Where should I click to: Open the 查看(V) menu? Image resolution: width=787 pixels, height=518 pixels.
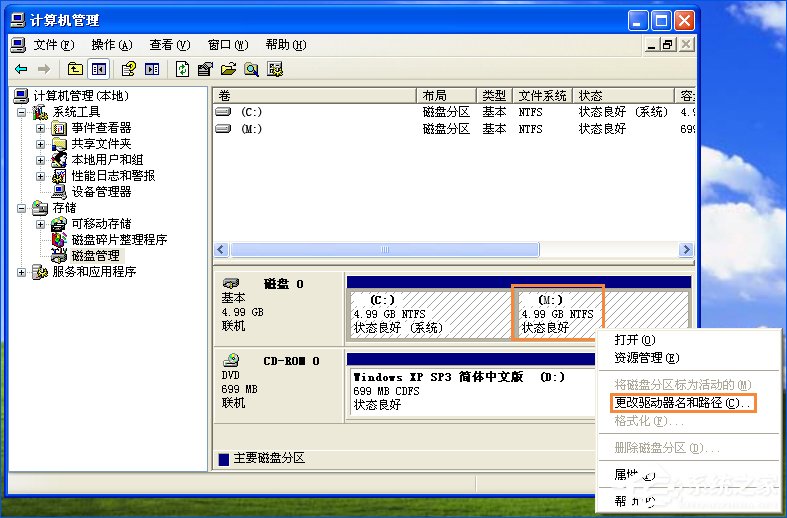tap(170, 45)
